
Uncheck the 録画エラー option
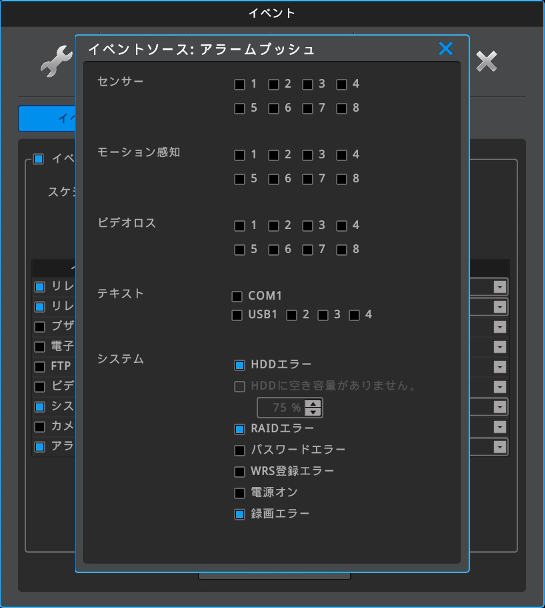click(240, 514)
